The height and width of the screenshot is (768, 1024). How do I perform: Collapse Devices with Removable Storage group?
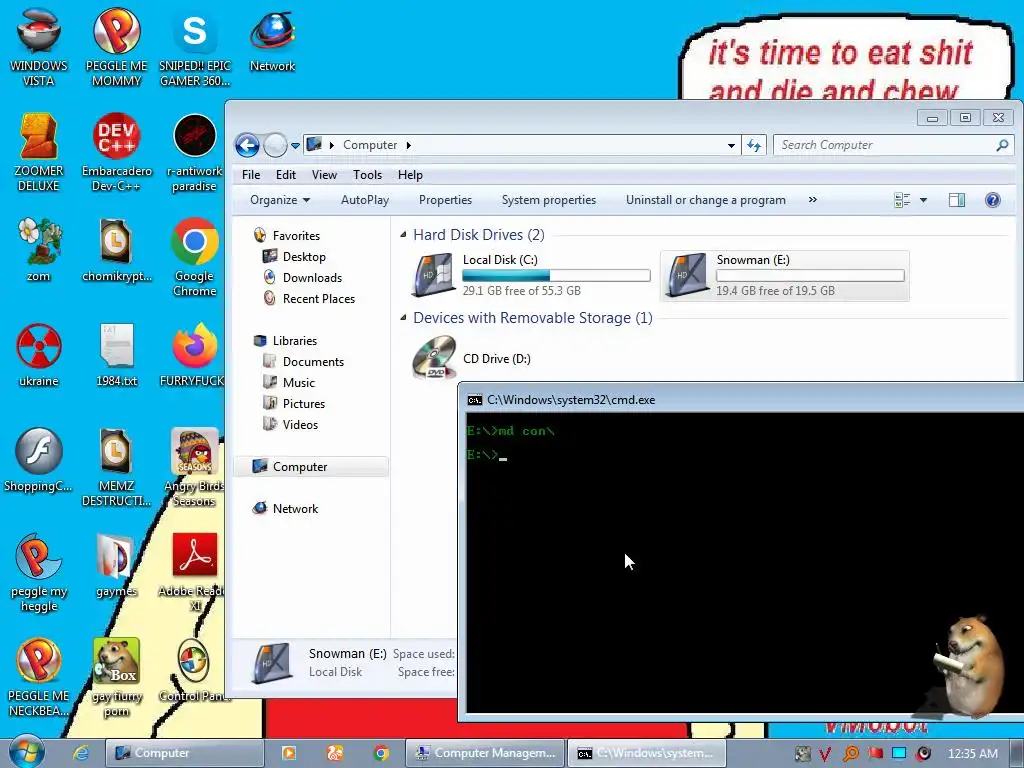pos(403,317)
